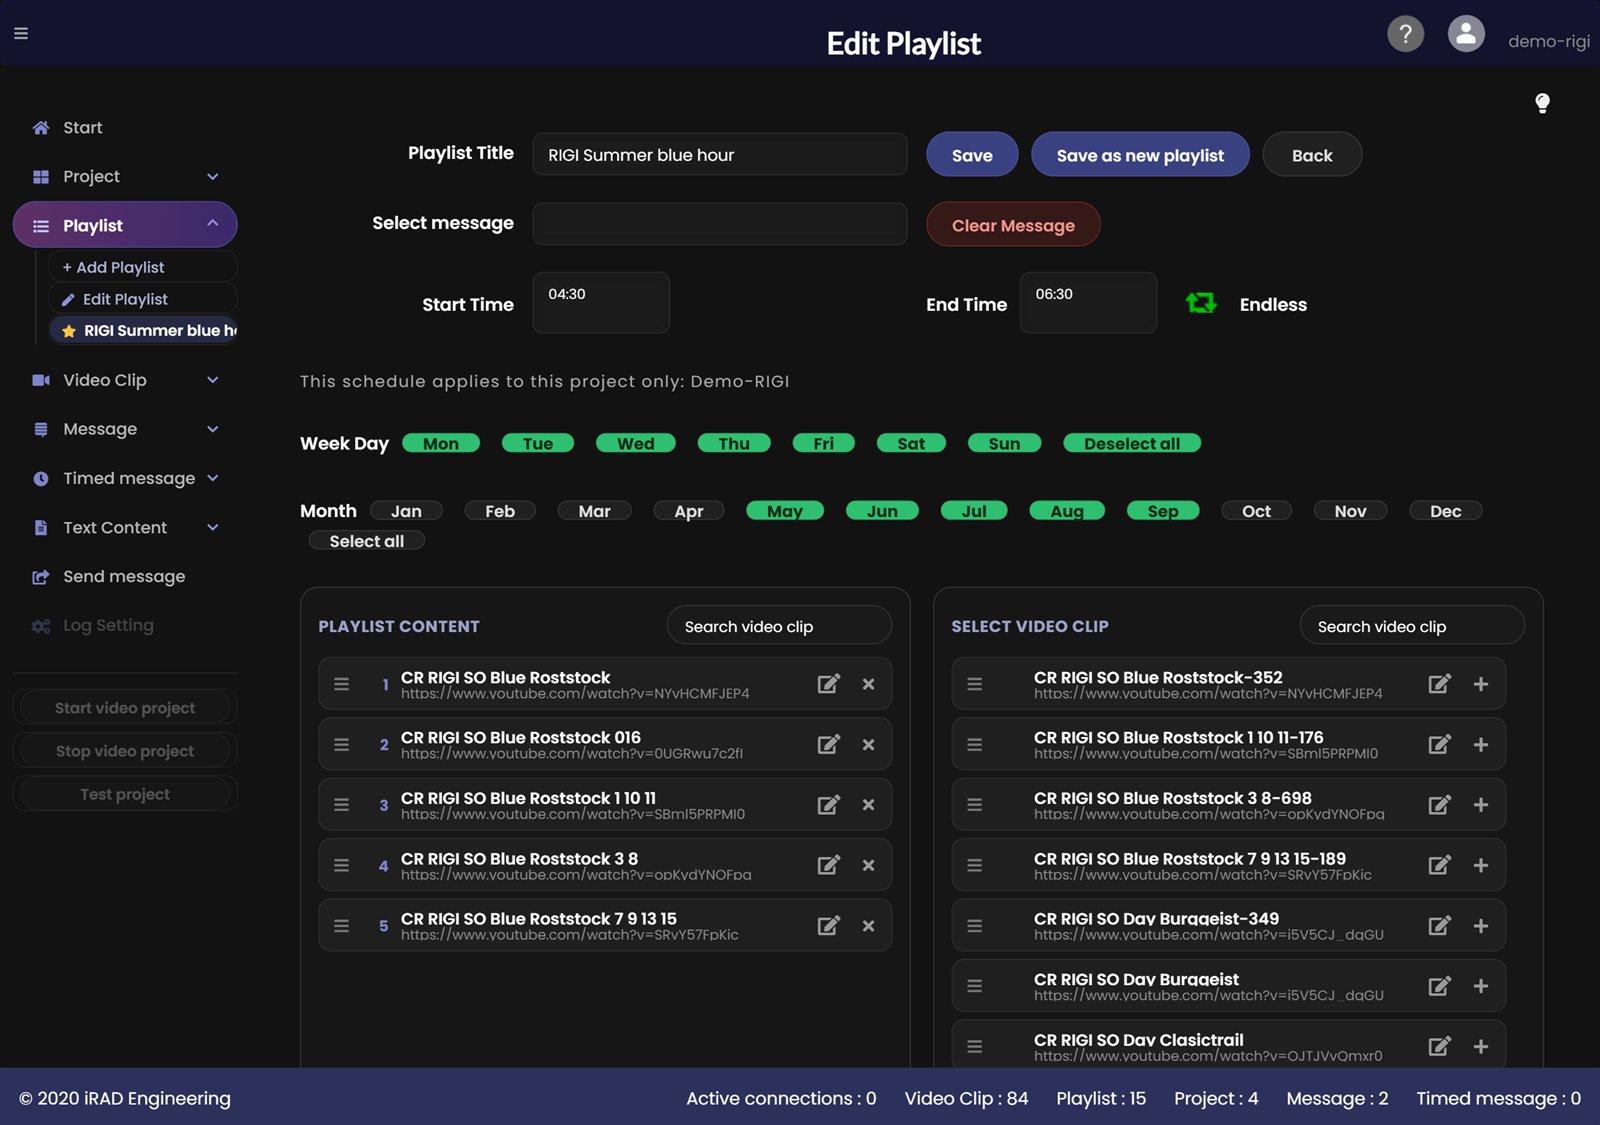This screenshot has height=1125, width=1600.
Task: Collapse the Playlist sidebar section
Action: (x=125, y=225)
